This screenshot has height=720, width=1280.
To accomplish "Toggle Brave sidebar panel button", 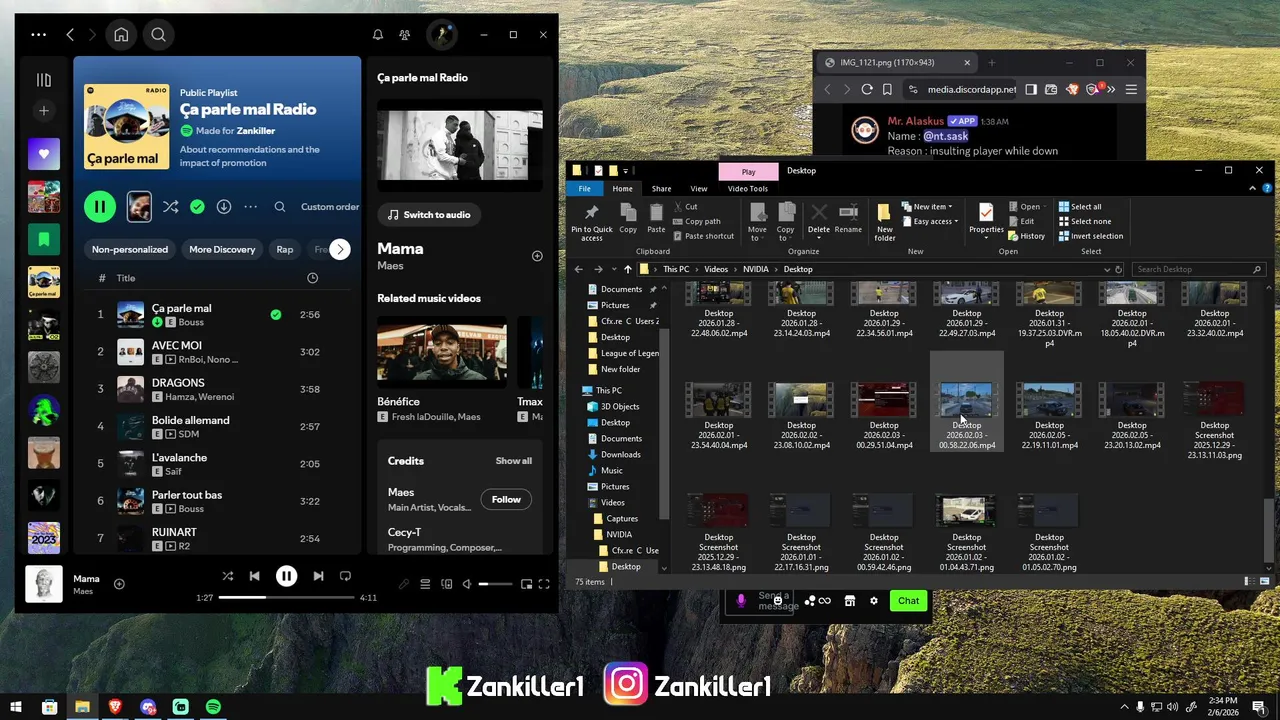I will coord(1031,89).
